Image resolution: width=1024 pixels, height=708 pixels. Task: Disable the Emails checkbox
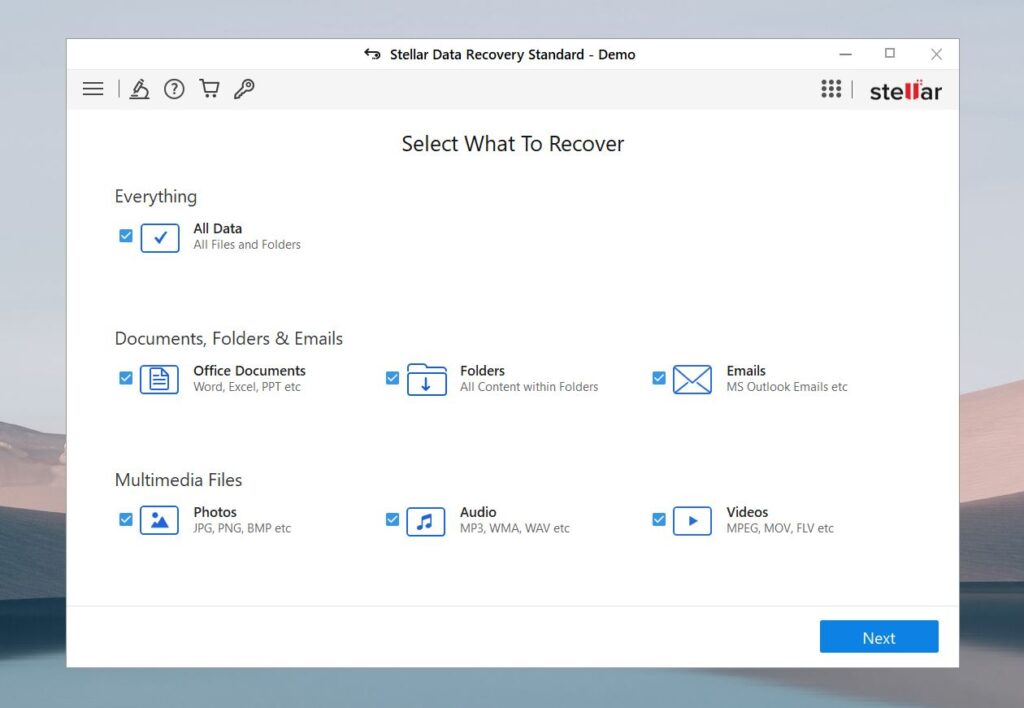[658, 378]
